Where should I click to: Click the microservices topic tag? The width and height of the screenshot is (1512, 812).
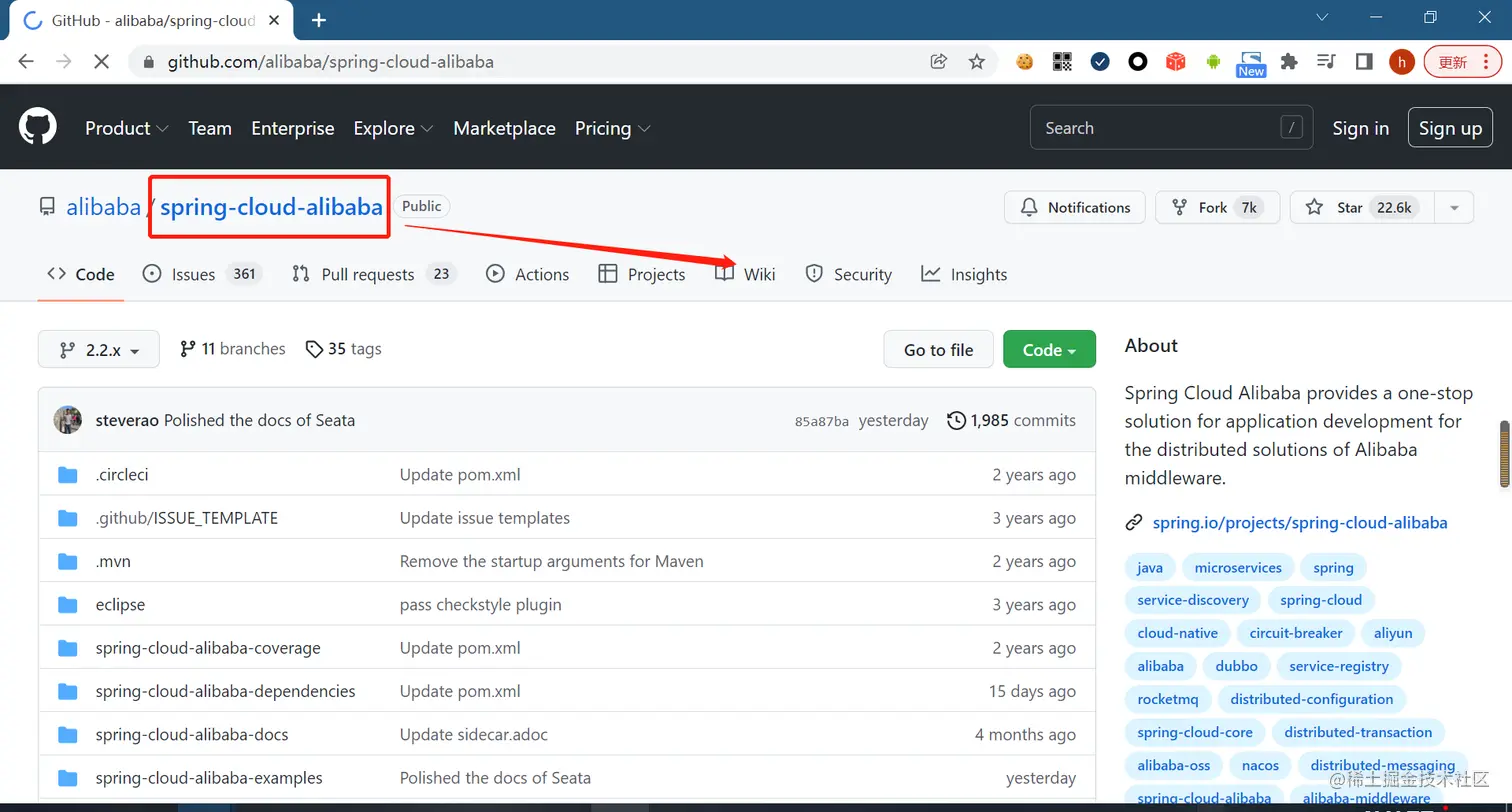tap(1237, 567)
